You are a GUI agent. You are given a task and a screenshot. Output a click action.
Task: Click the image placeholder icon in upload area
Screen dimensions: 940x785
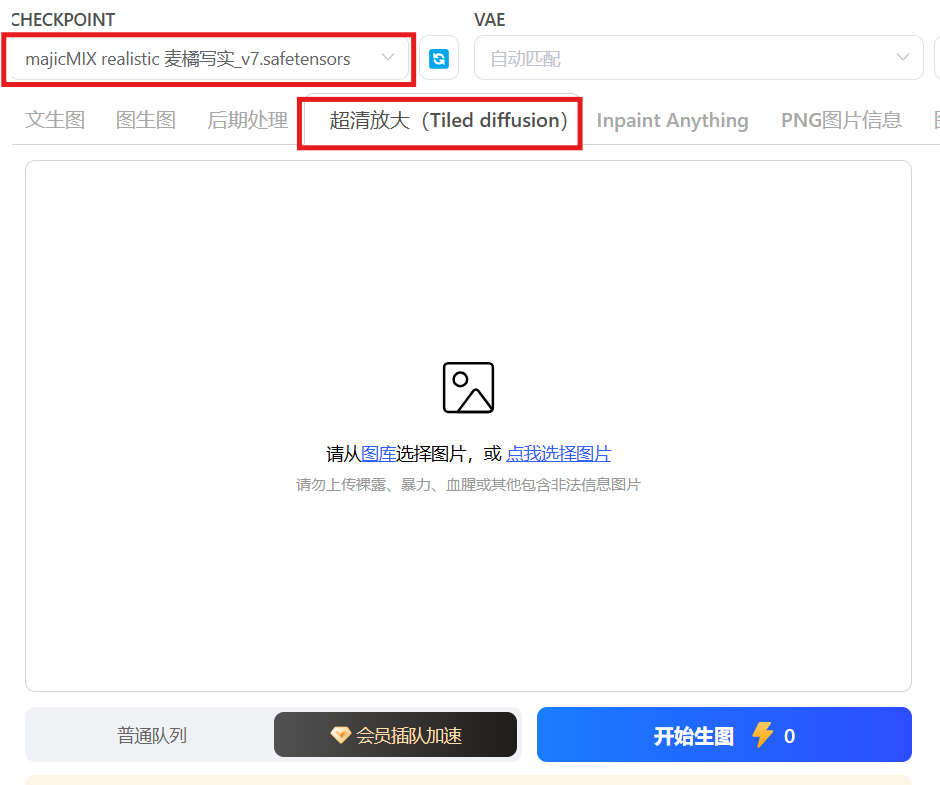coord(468,387)
